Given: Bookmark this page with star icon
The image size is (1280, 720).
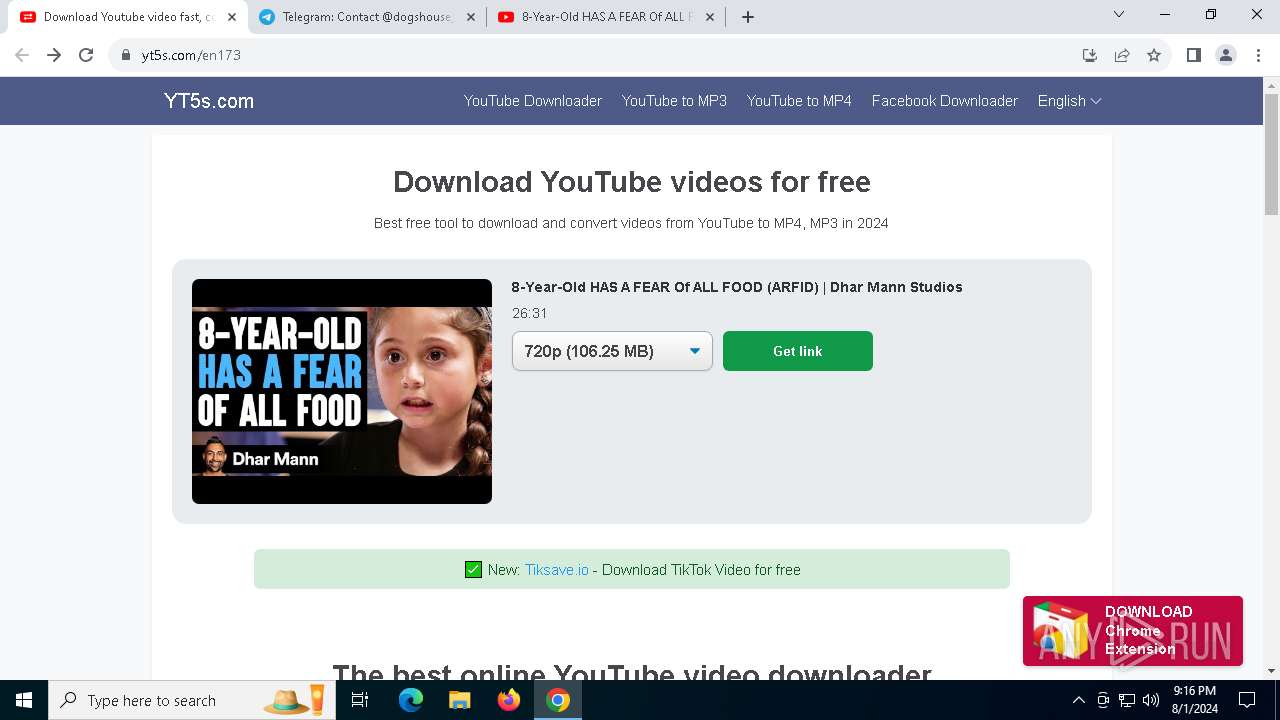Looking at the screenshot, I should (x=1154, y=55).
